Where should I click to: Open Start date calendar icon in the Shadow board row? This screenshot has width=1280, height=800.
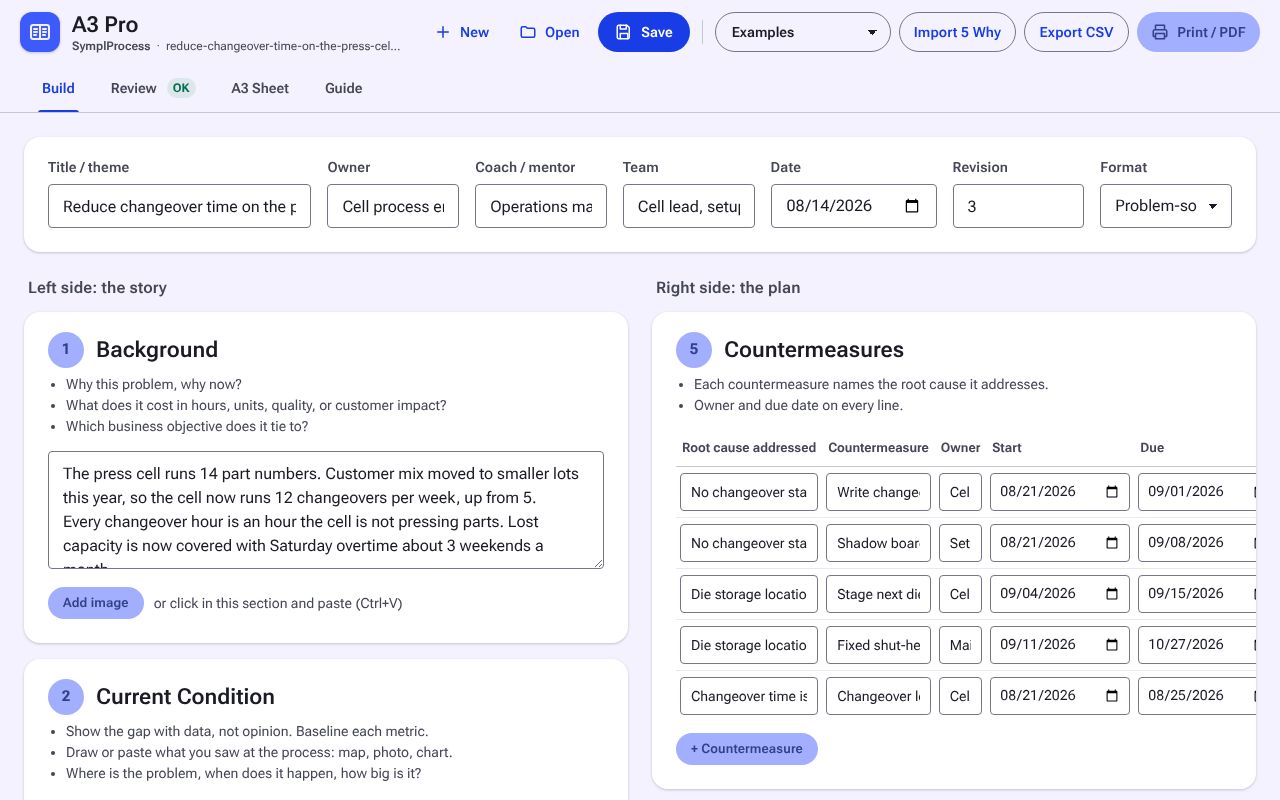1112,543
